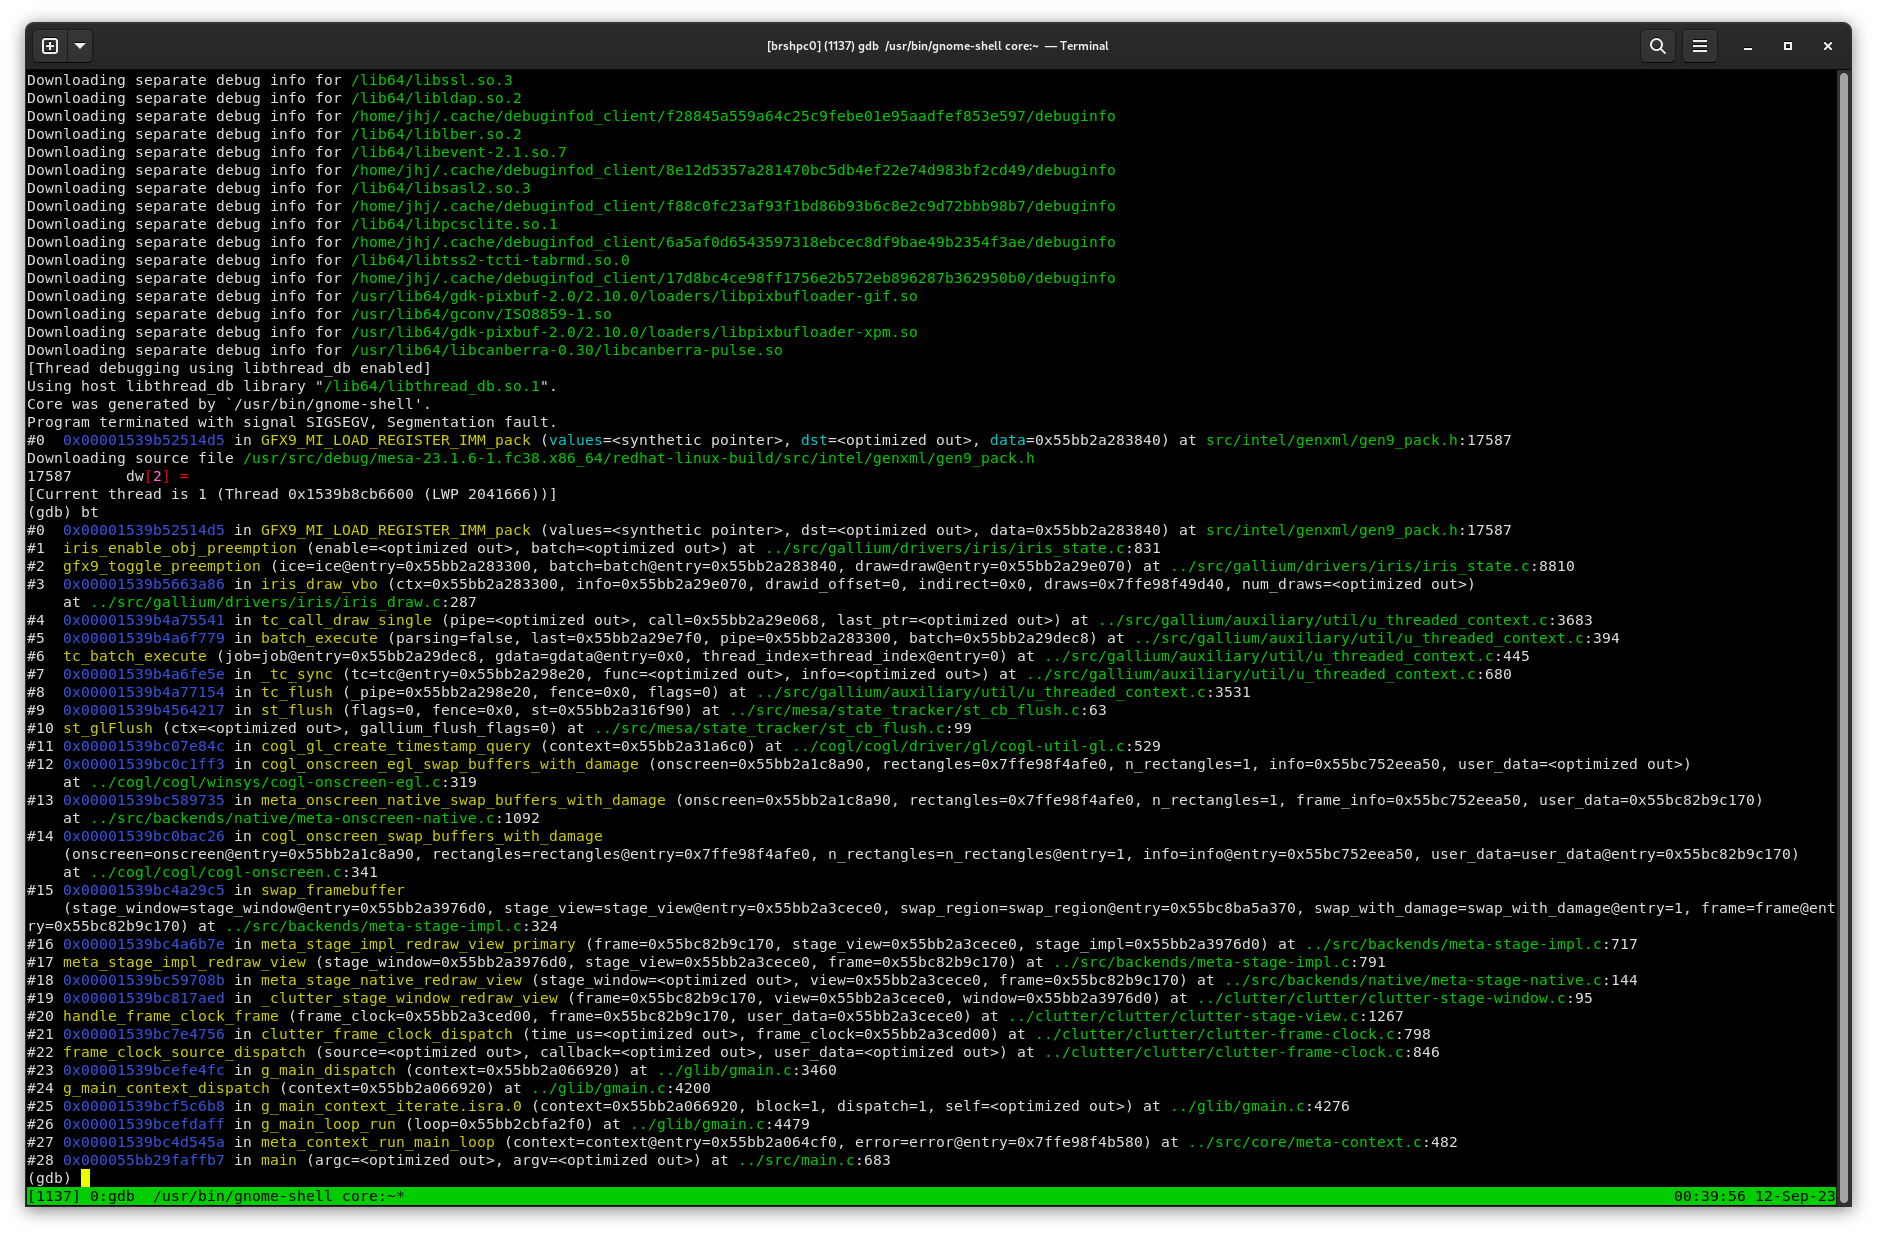Click cogl_onscreen_egl_swap_buffers_with_damage in frame #12

point(450,764)
